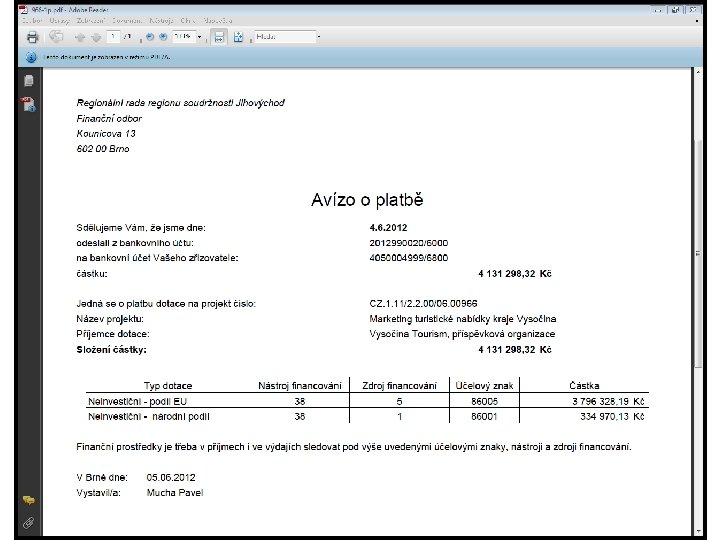Click the vertical scrollbar thumb
The width and height of the screenshot is (720, 540).
click(698, 253)
